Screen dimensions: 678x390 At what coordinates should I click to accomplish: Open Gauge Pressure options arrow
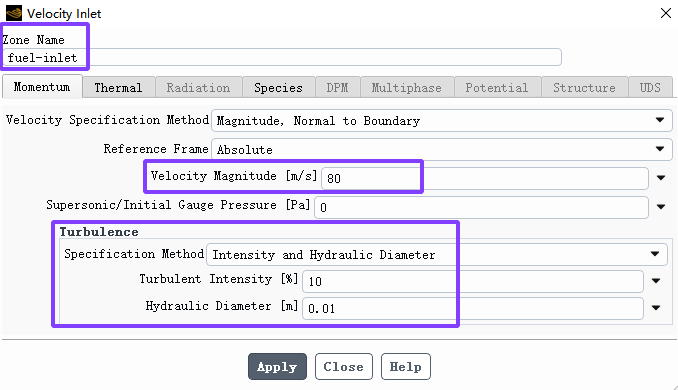tap(661, 207)
